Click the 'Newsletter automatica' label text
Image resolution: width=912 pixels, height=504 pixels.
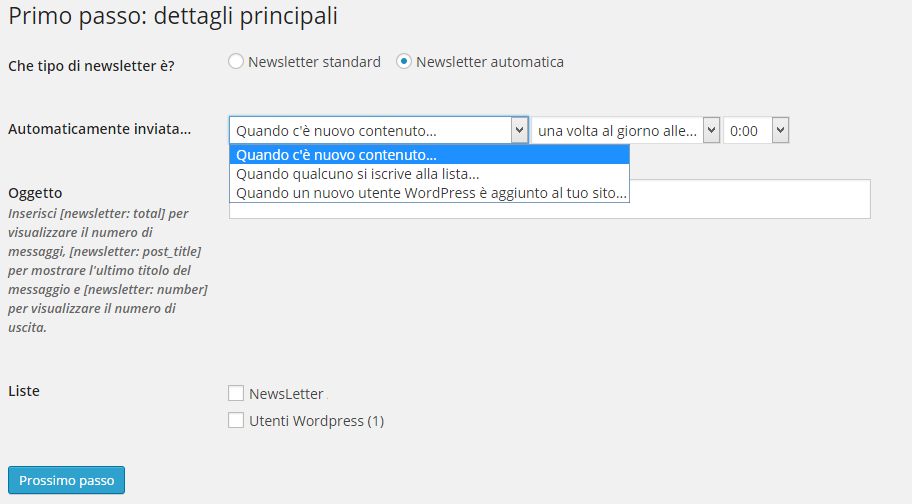click(490, 62)
